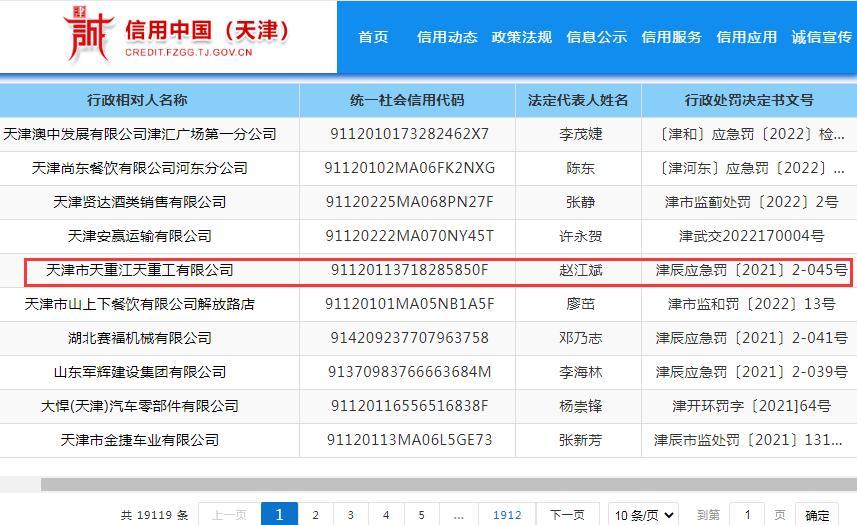Screen dimensions: 857x525
Task: Go to page 2 in pagination
Action: 315,515
